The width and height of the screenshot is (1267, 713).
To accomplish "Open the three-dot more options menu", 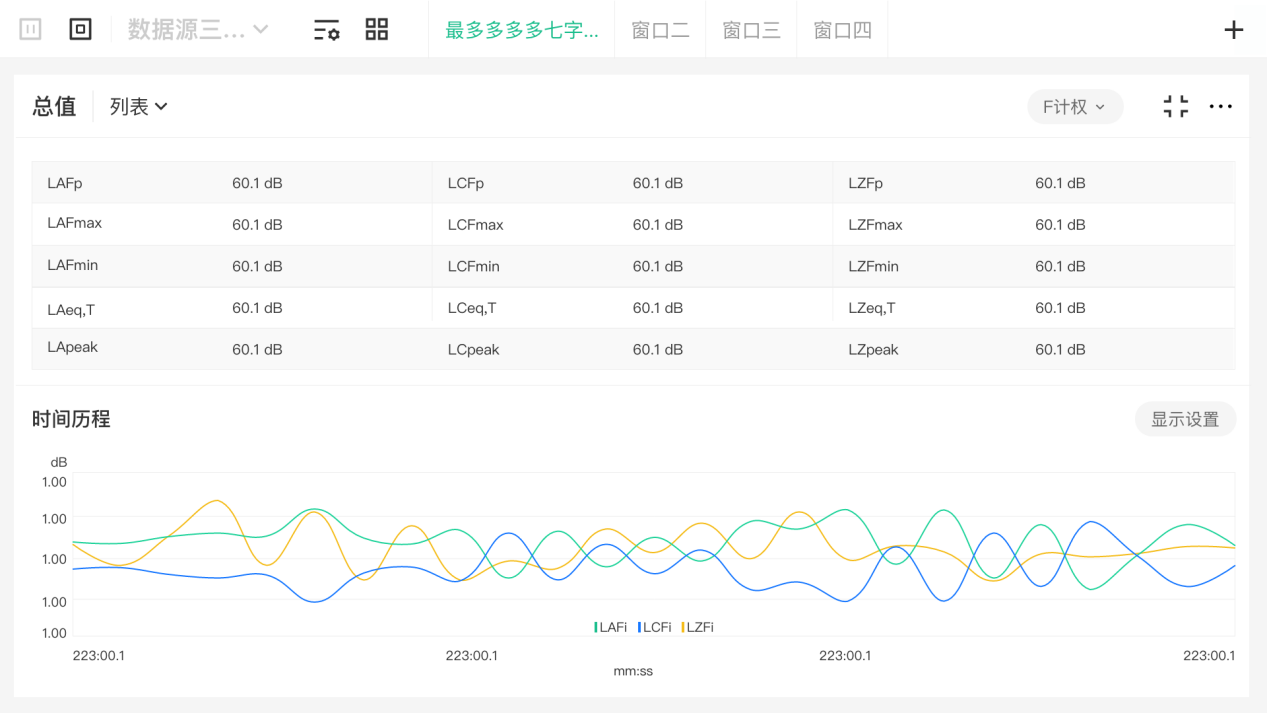I will click(1220, 107).
